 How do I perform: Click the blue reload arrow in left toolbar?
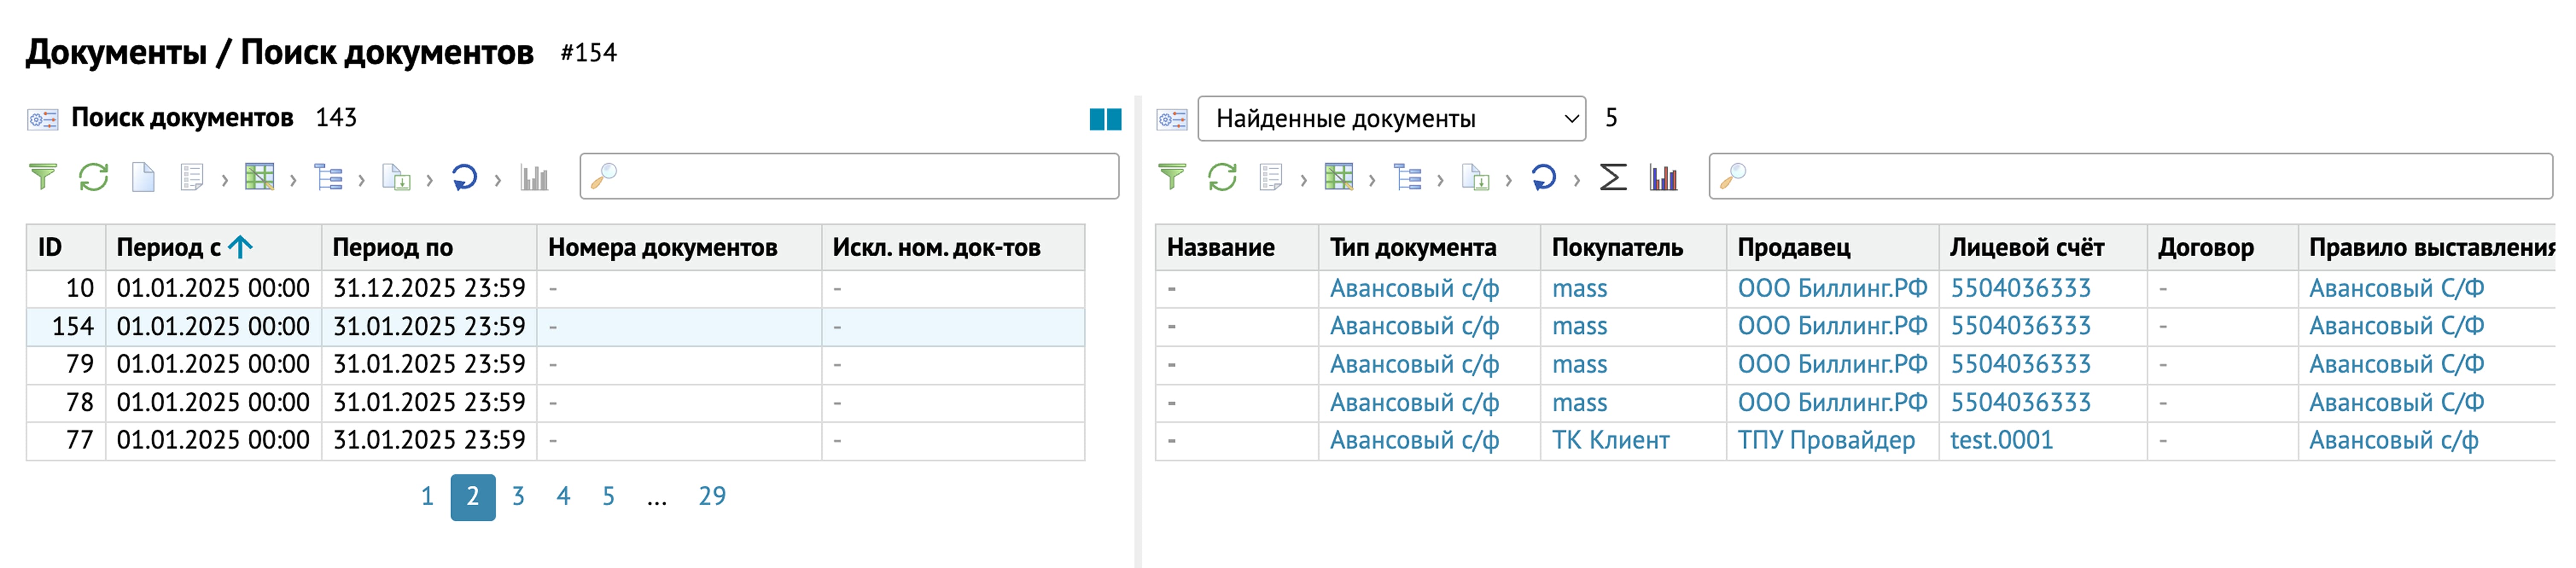pyautogui.click(x=464, y=177)
